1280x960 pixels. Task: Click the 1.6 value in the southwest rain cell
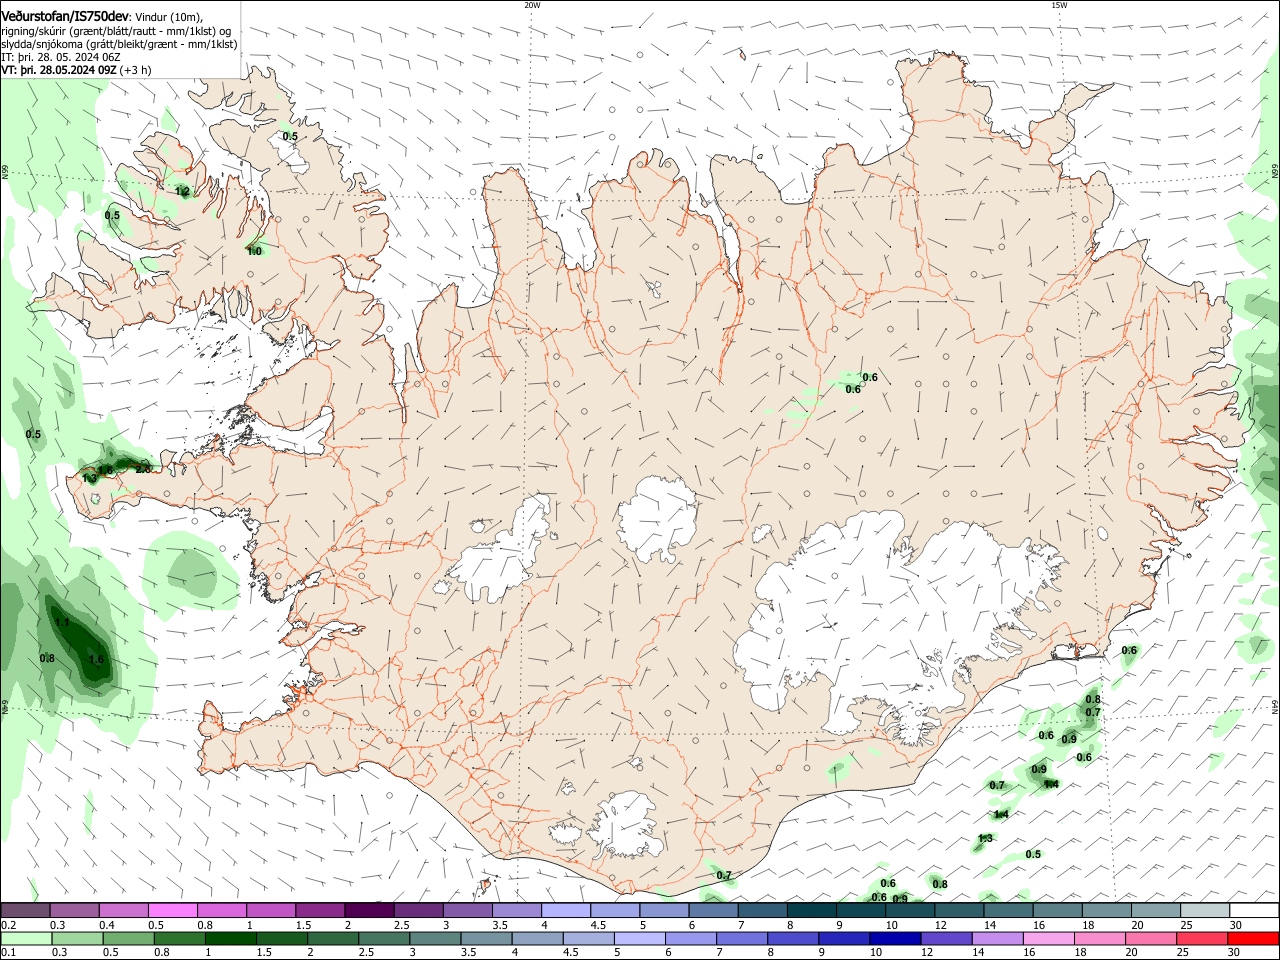coord(96,660)
